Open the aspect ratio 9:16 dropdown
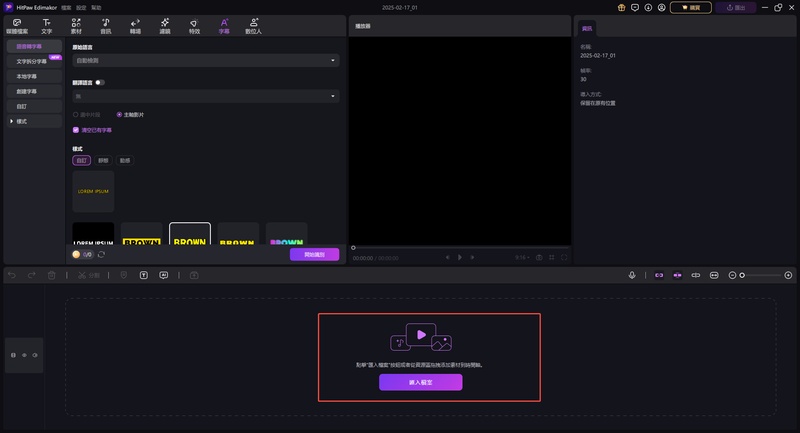 click(x=521, y=257)
